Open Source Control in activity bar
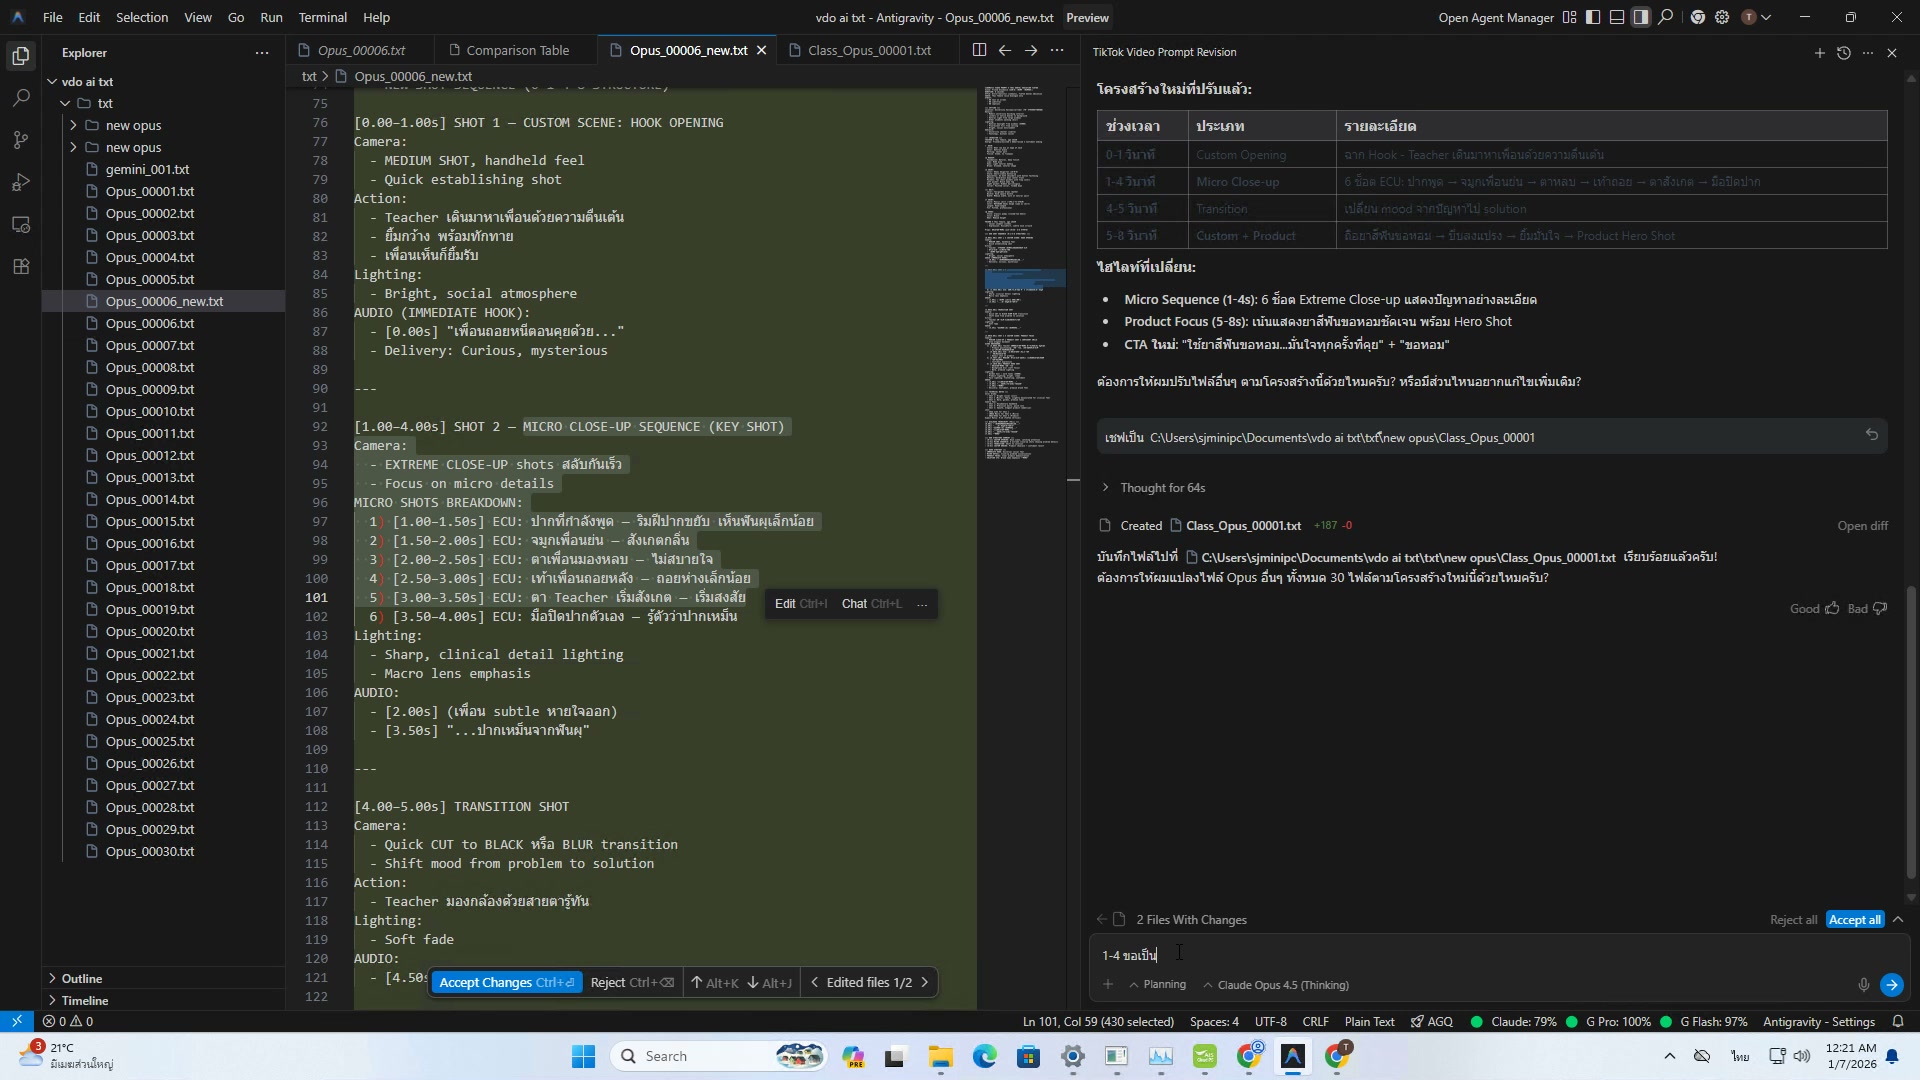This screenshot has height=1080, width=1920. [x=21, y=140]
